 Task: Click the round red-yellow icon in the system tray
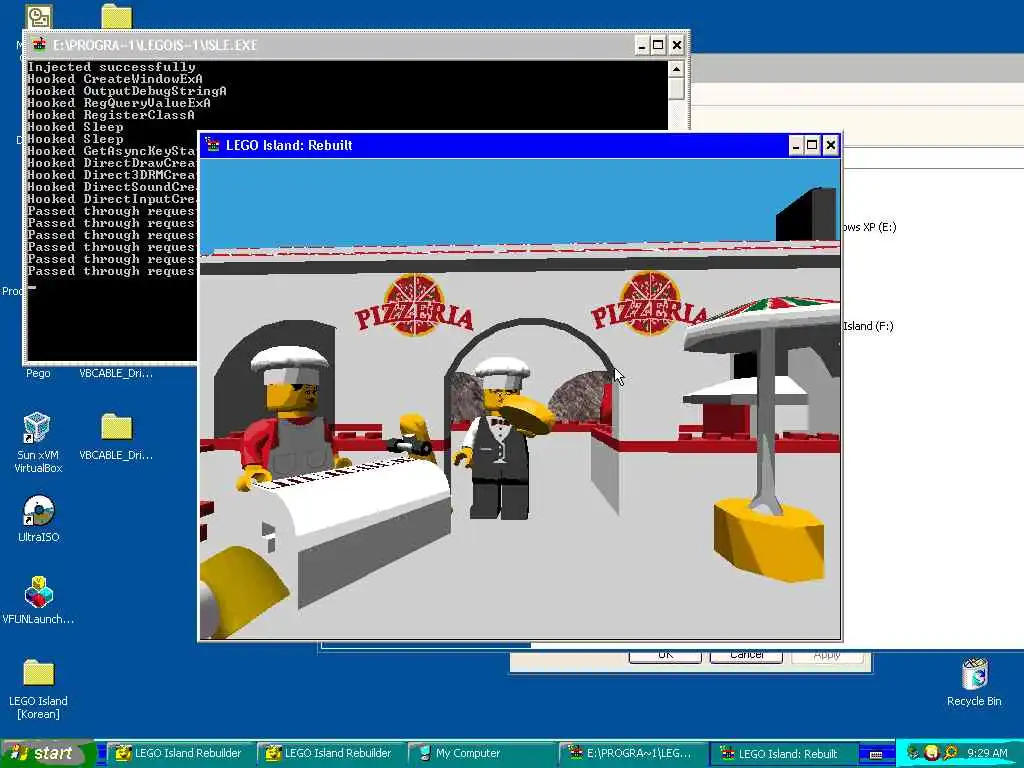tap(932, 753)
